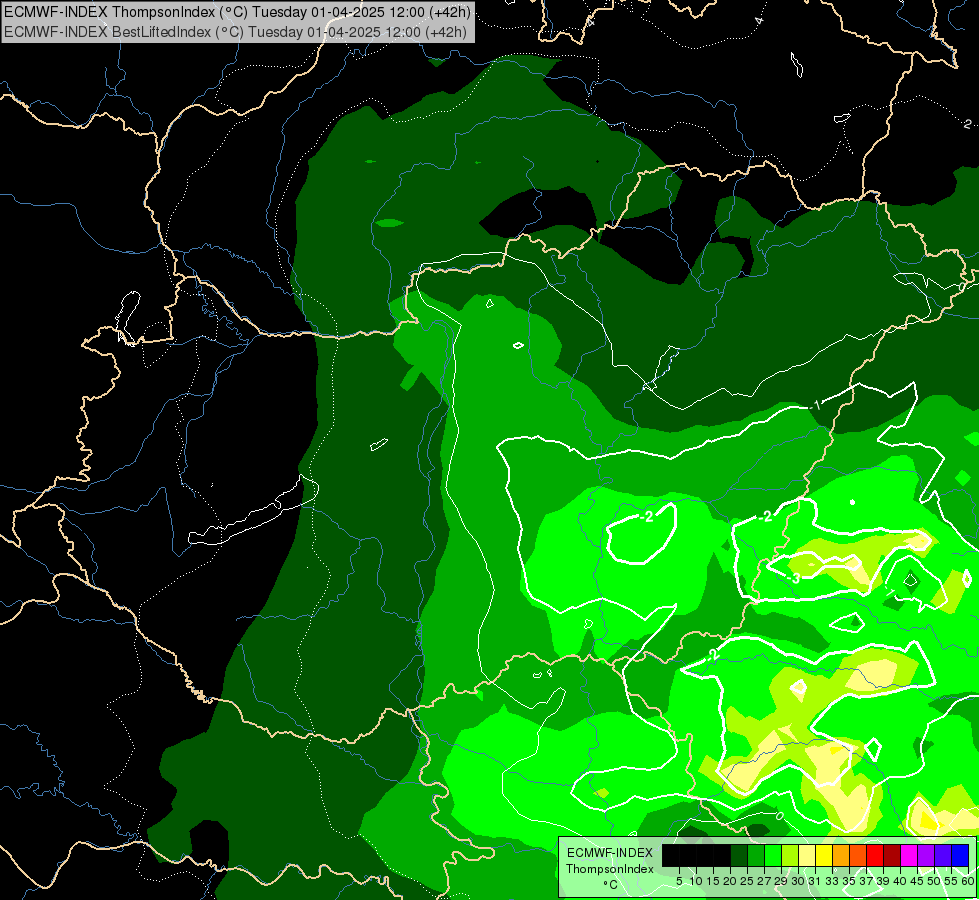Click the red-orange legend swatch between 35 and 37
Image resolution: width=979 pixels, height=900 pixels.
tap(858, 855)
